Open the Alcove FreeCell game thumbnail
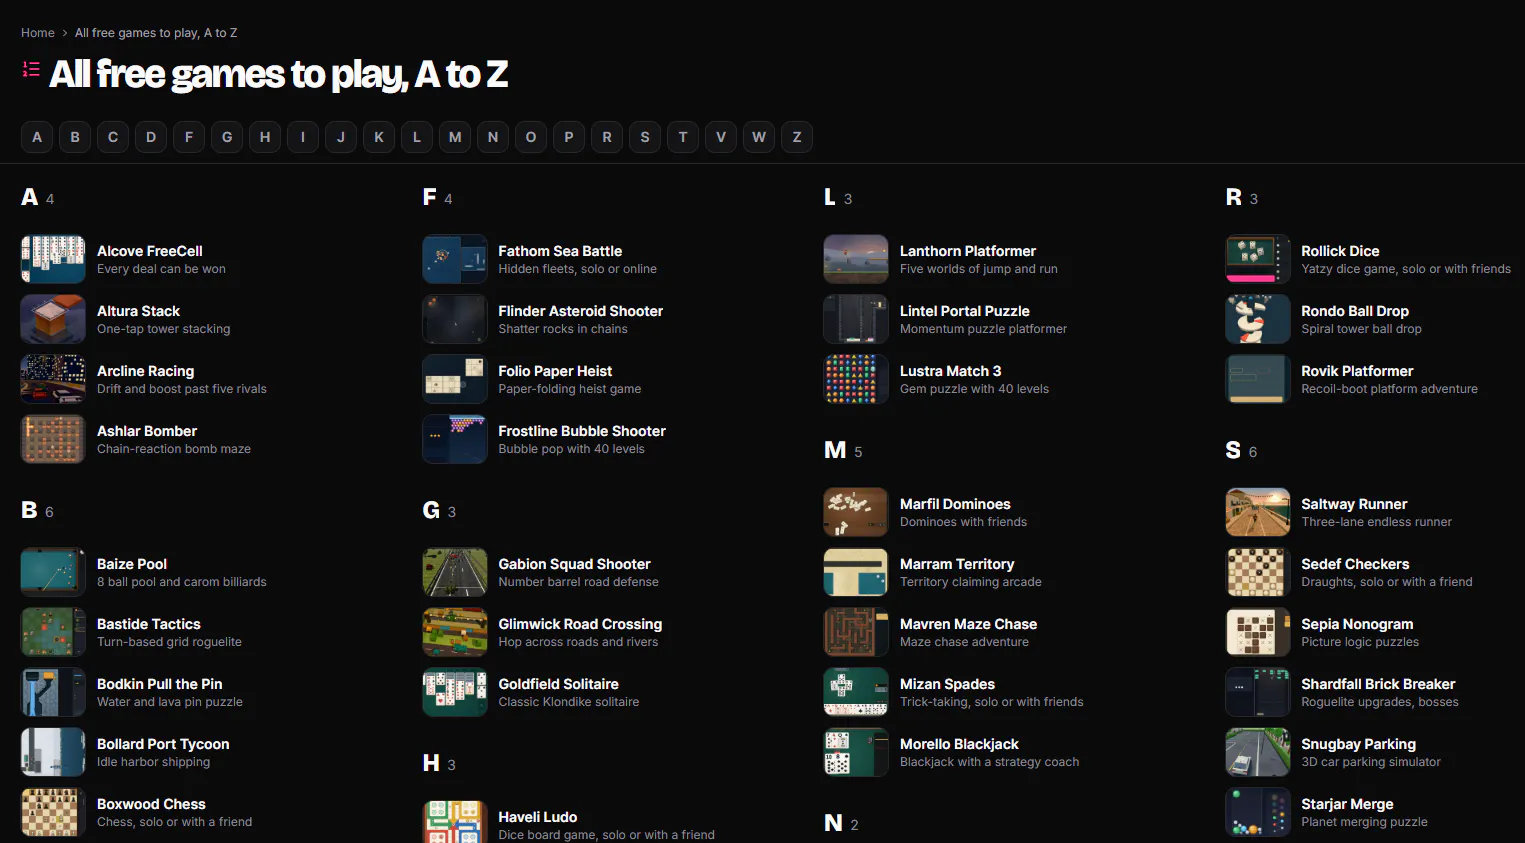 [x=53, y=259]
